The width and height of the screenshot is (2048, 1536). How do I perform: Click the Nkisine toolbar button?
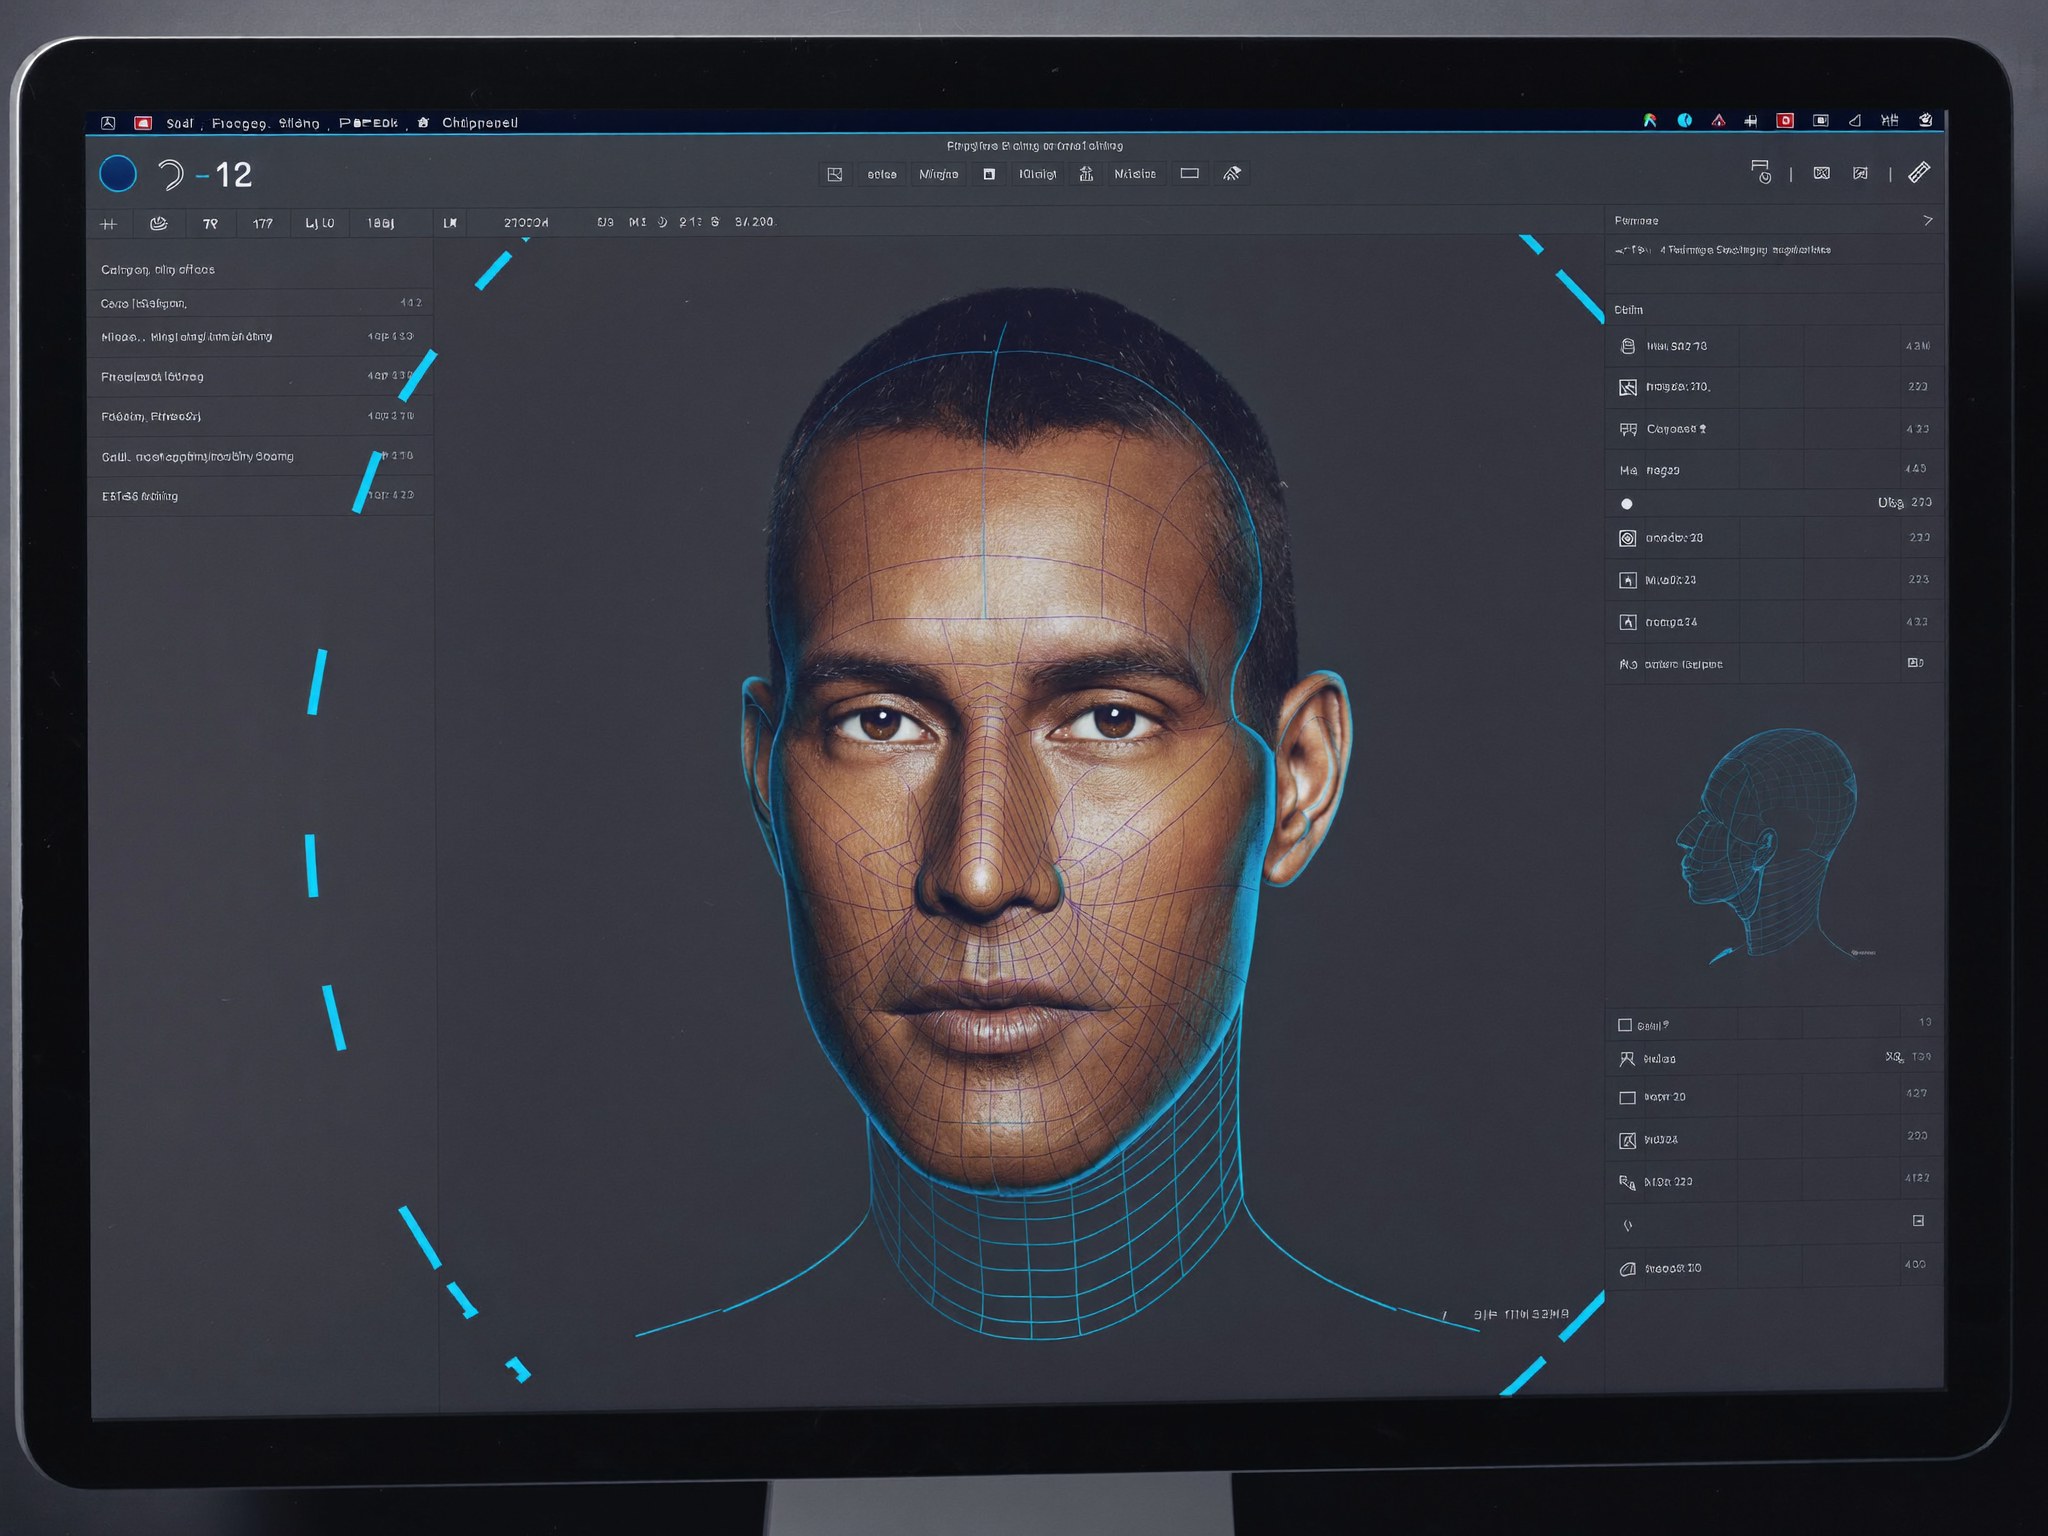coord(1135,174)
